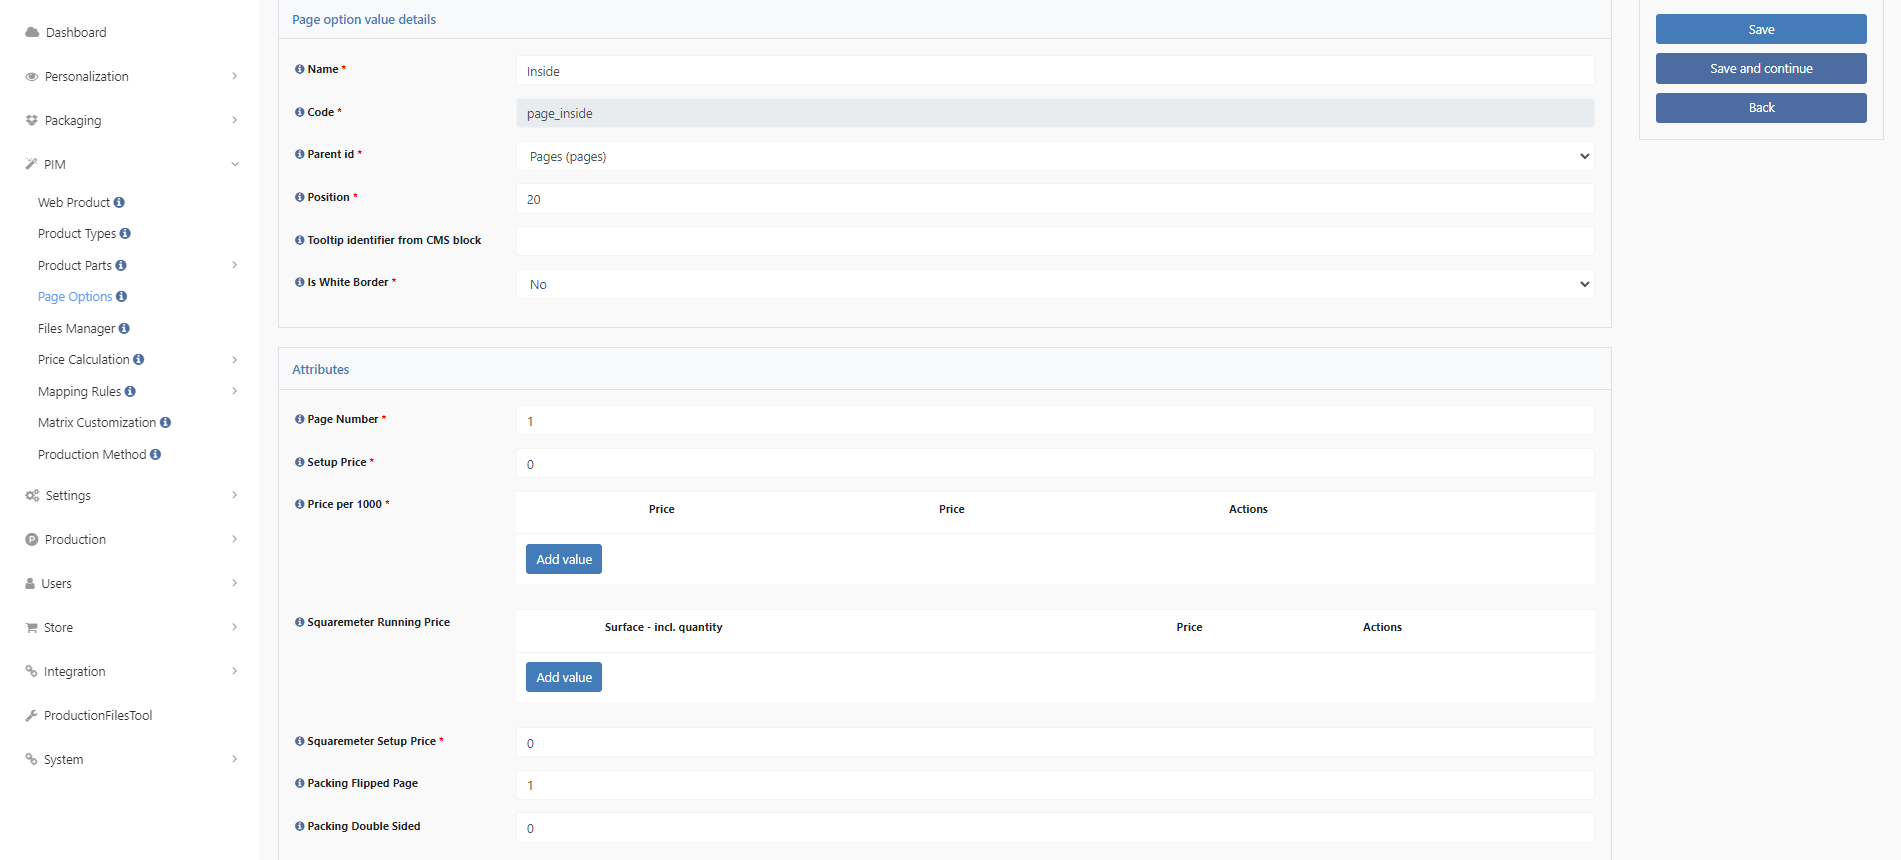Click the Store cart icon
The image size is (1901, 860).
pos(32,627)
